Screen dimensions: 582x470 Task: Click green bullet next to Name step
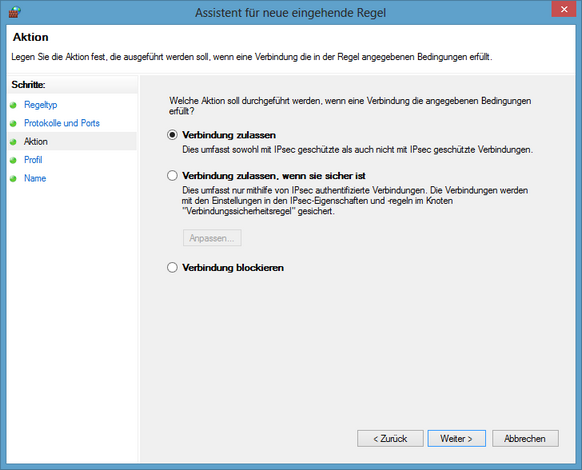coord(13,179)
